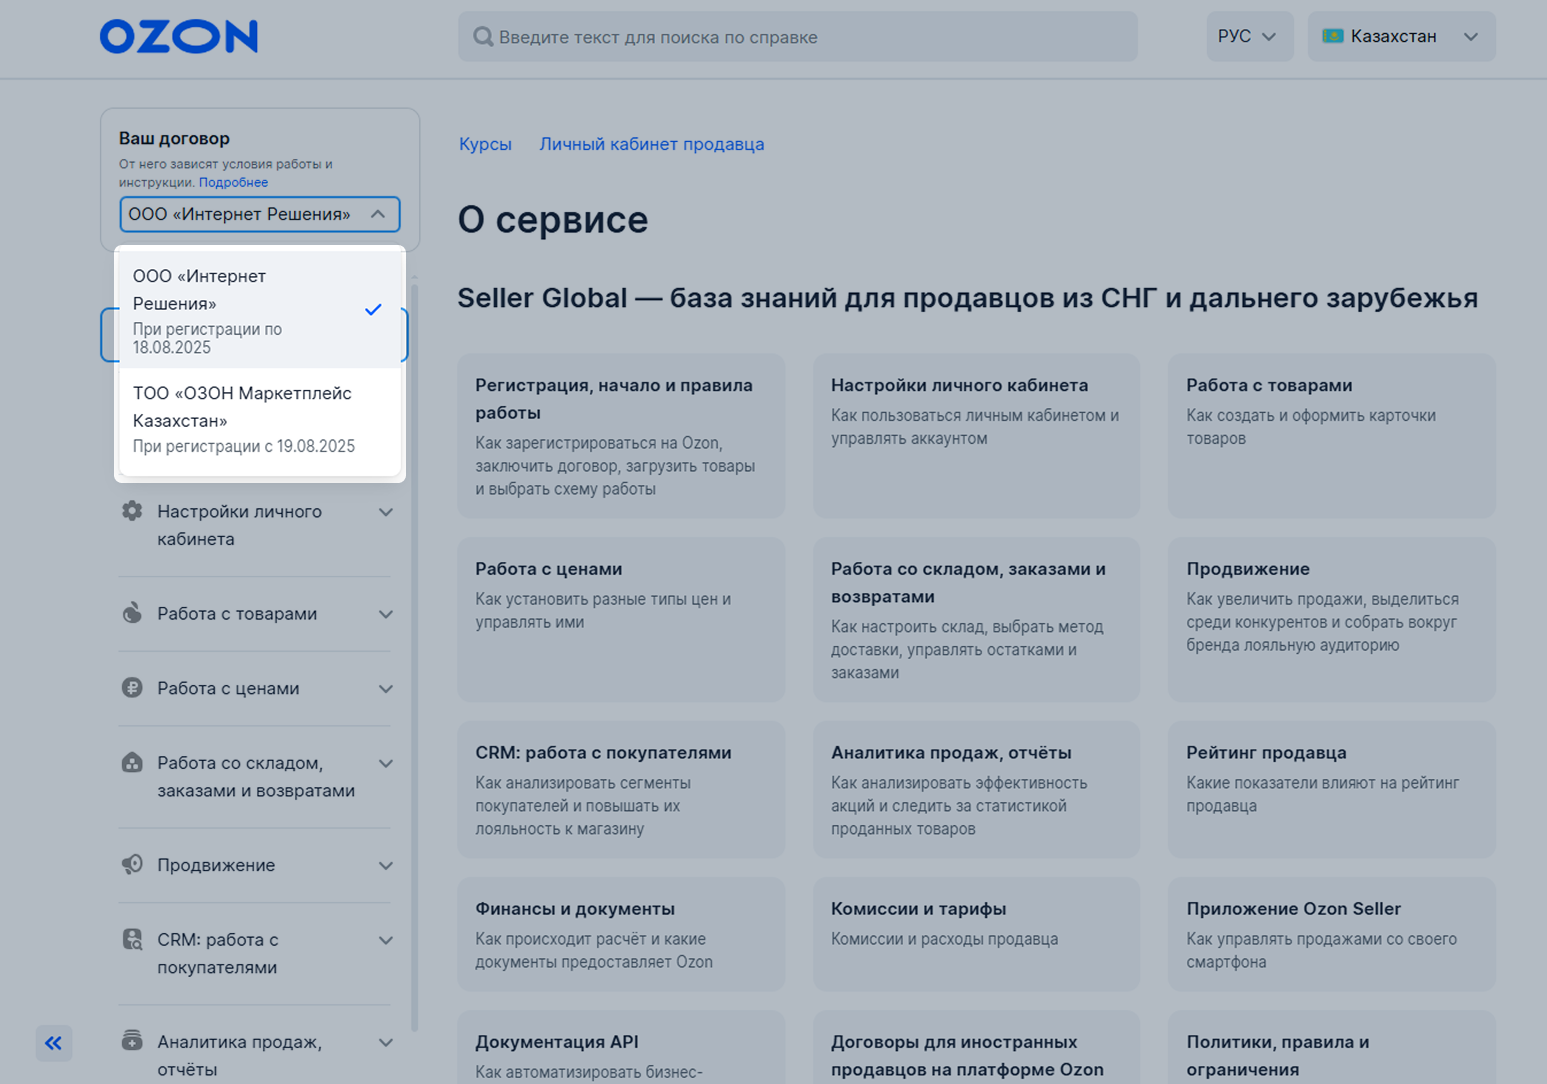Expand Работа с ценами sidebar chevron
1547x1084 pixels.
[386, 689]
